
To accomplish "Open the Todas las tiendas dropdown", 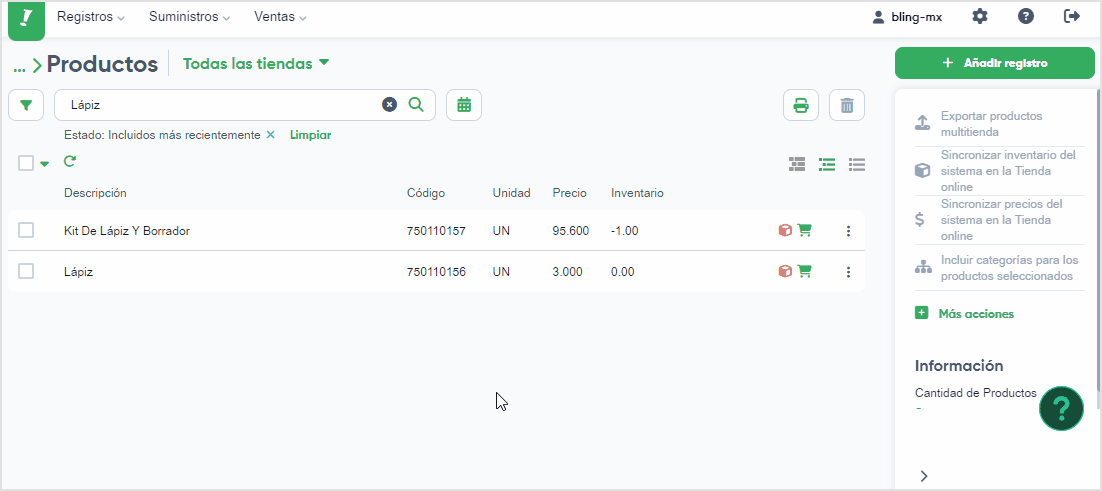I will [x=256, y=63].
